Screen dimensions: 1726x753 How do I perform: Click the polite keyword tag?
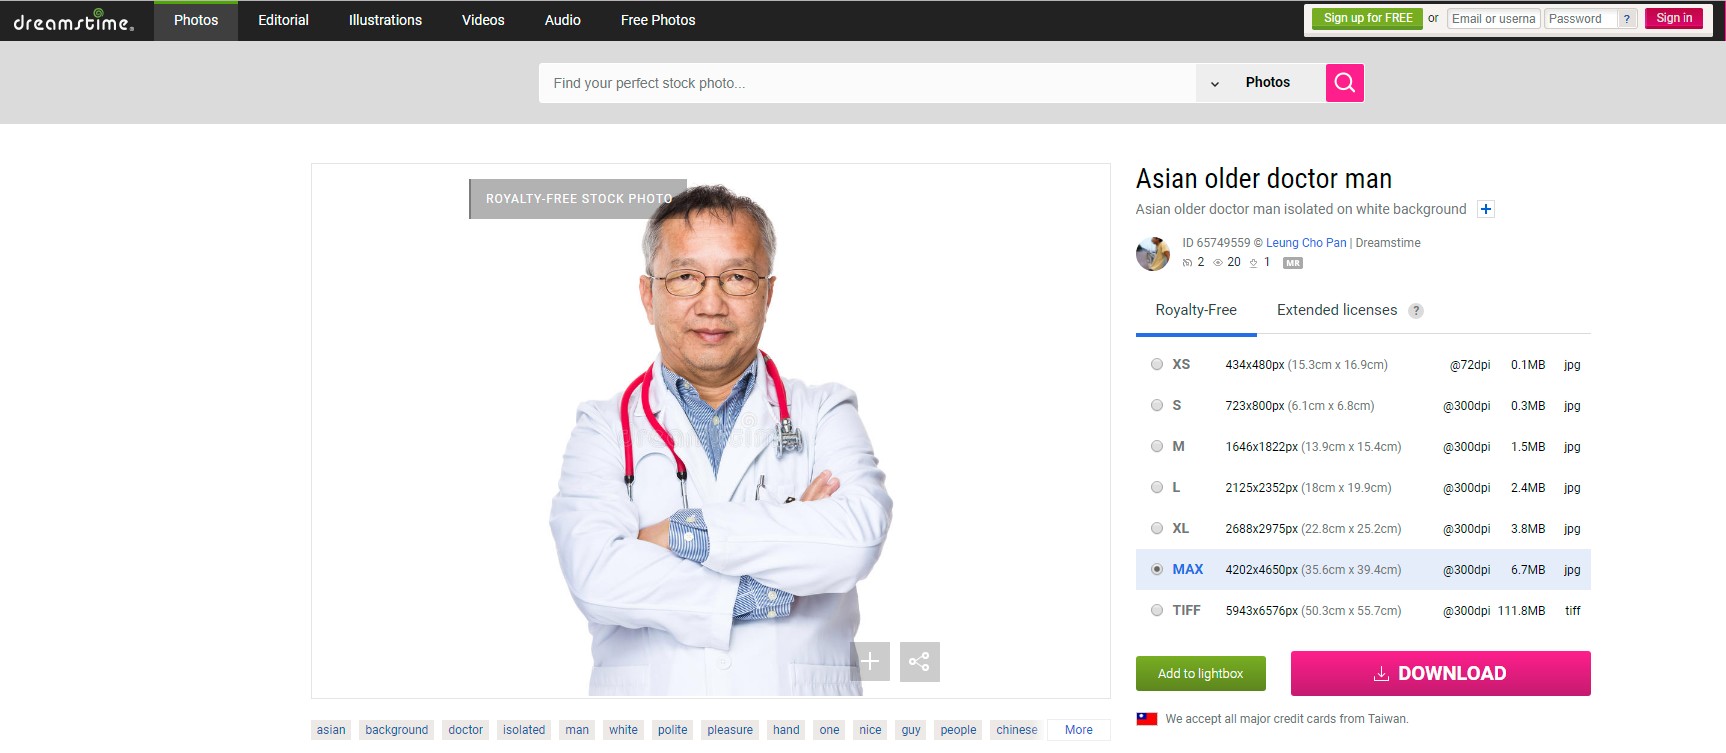[673, 730]
